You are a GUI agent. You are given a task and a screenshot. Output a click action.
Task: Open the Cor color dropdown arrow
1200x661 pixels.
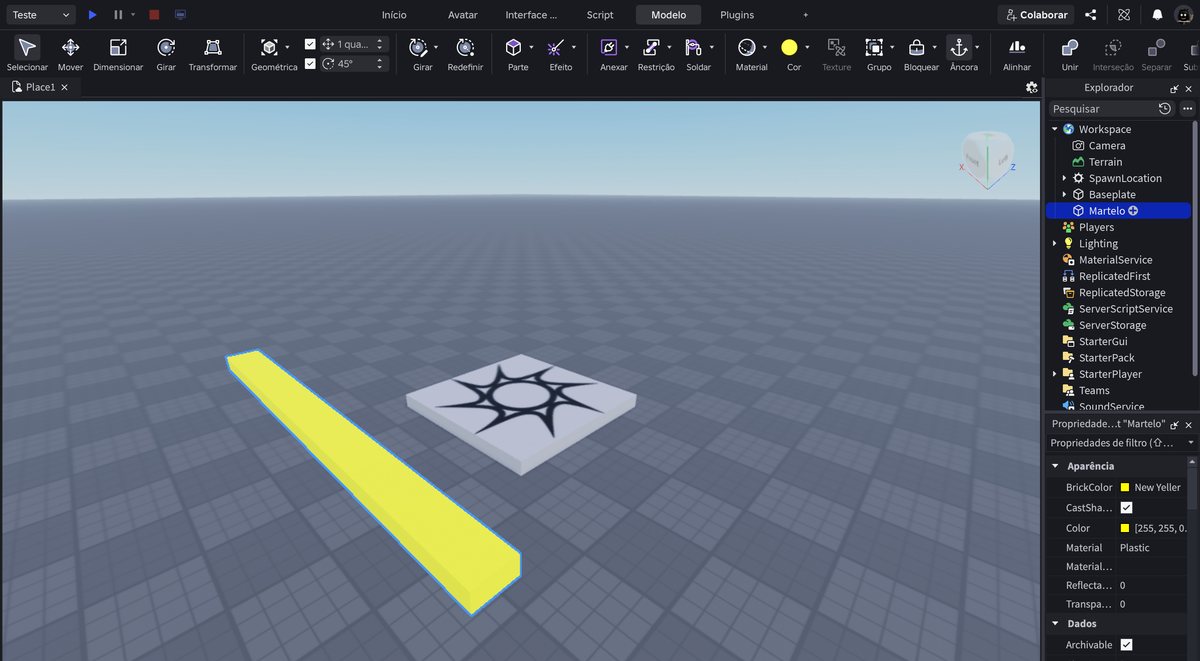(807, 47)
